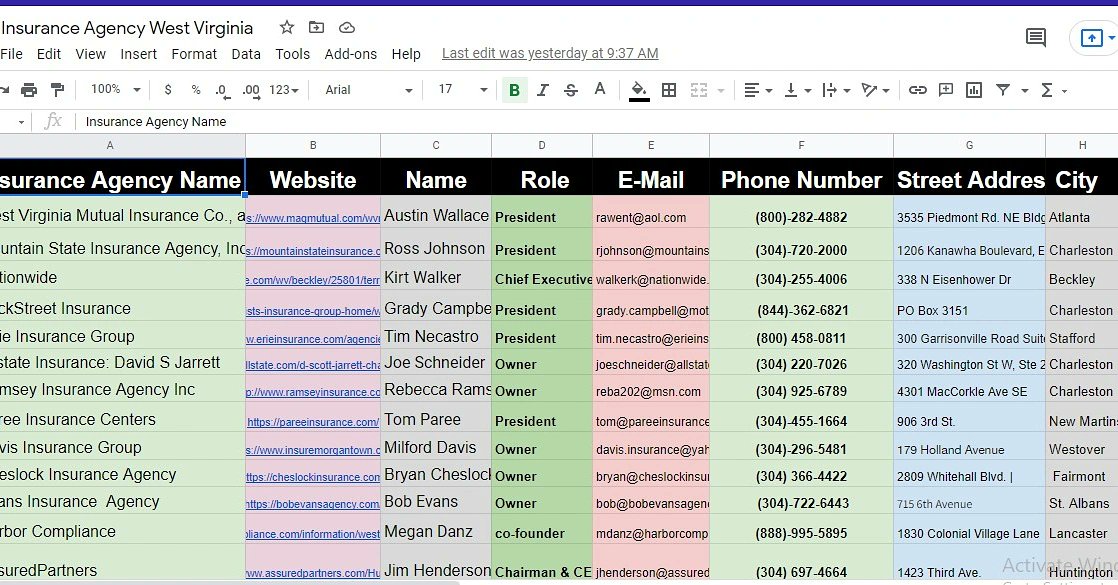Open the Format menu
The width and height of the screenshot is (1118, 585).
tap(194, 54)
